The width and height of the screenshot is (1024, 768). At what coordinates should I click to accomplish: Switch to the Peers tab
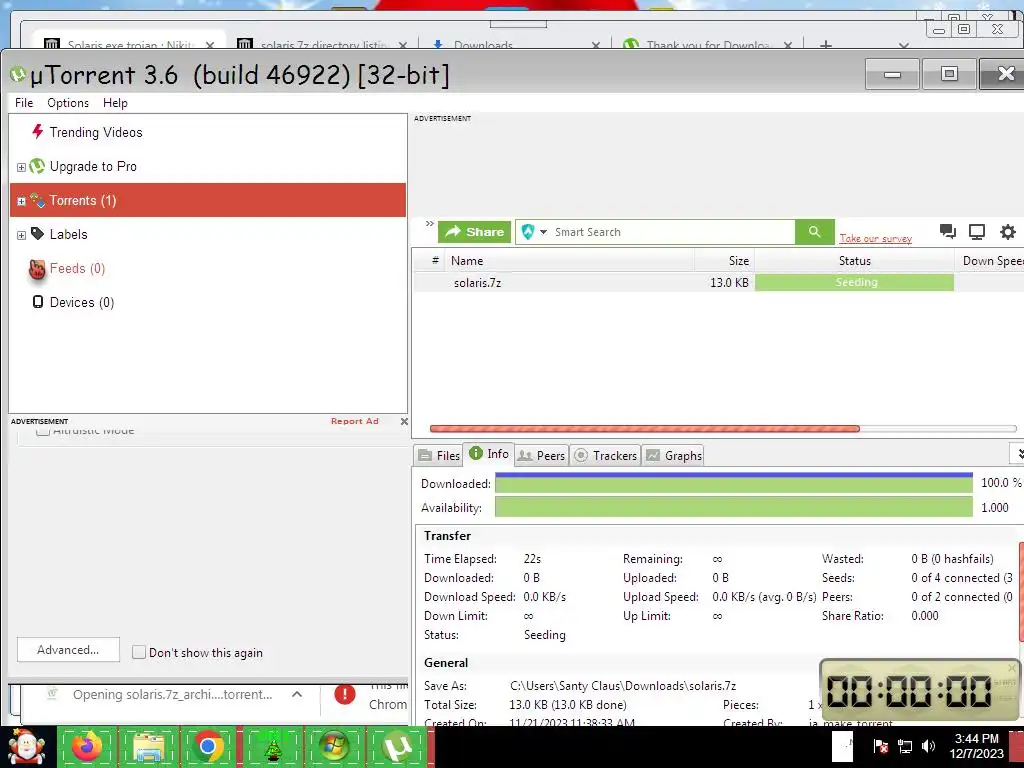pos(541,455)
